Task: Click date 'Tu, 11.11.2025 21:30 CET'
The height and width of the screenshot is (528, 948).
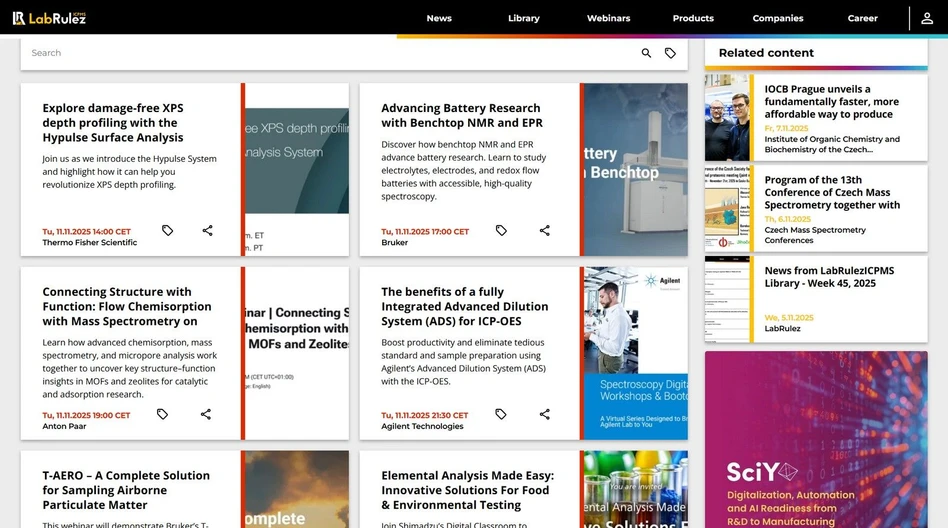Action: [424, 416]
